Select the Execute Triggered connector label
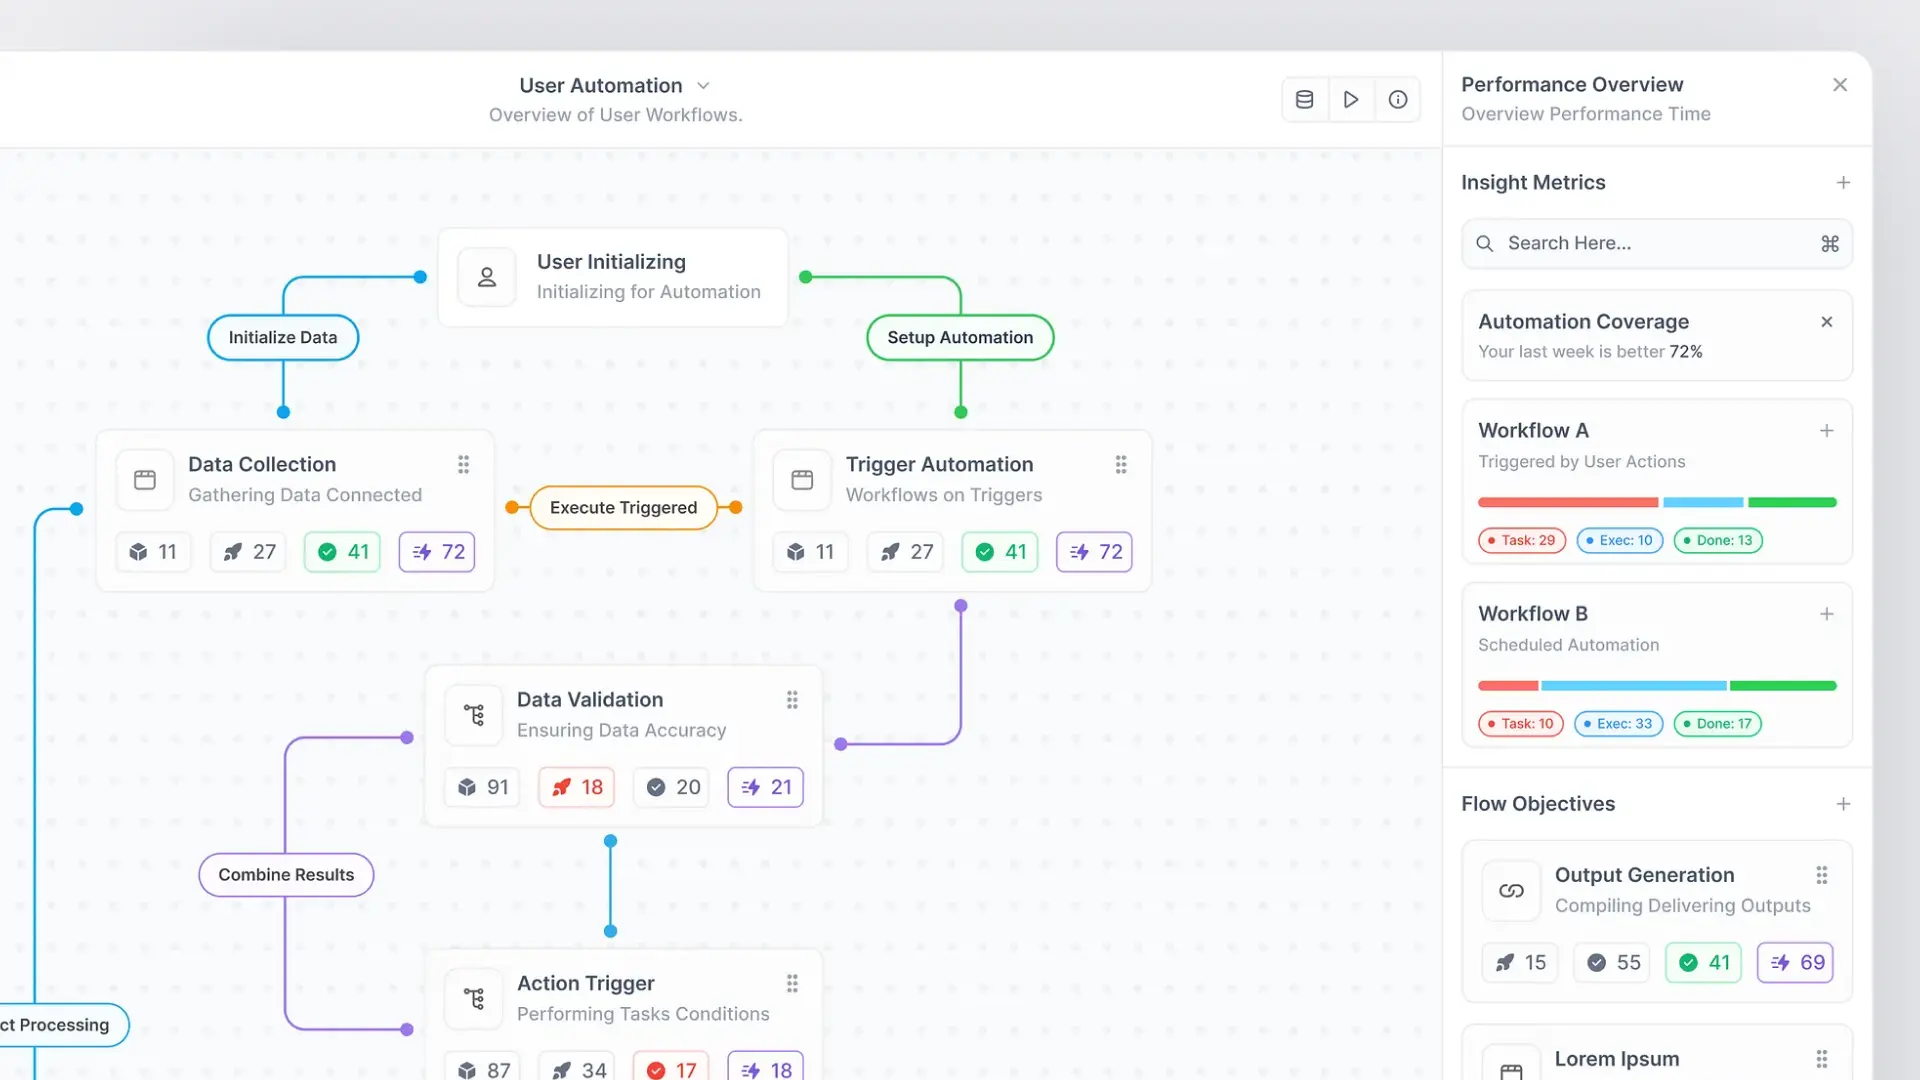The height and width of the screenshot is (1080, 1920). [623, 508]
